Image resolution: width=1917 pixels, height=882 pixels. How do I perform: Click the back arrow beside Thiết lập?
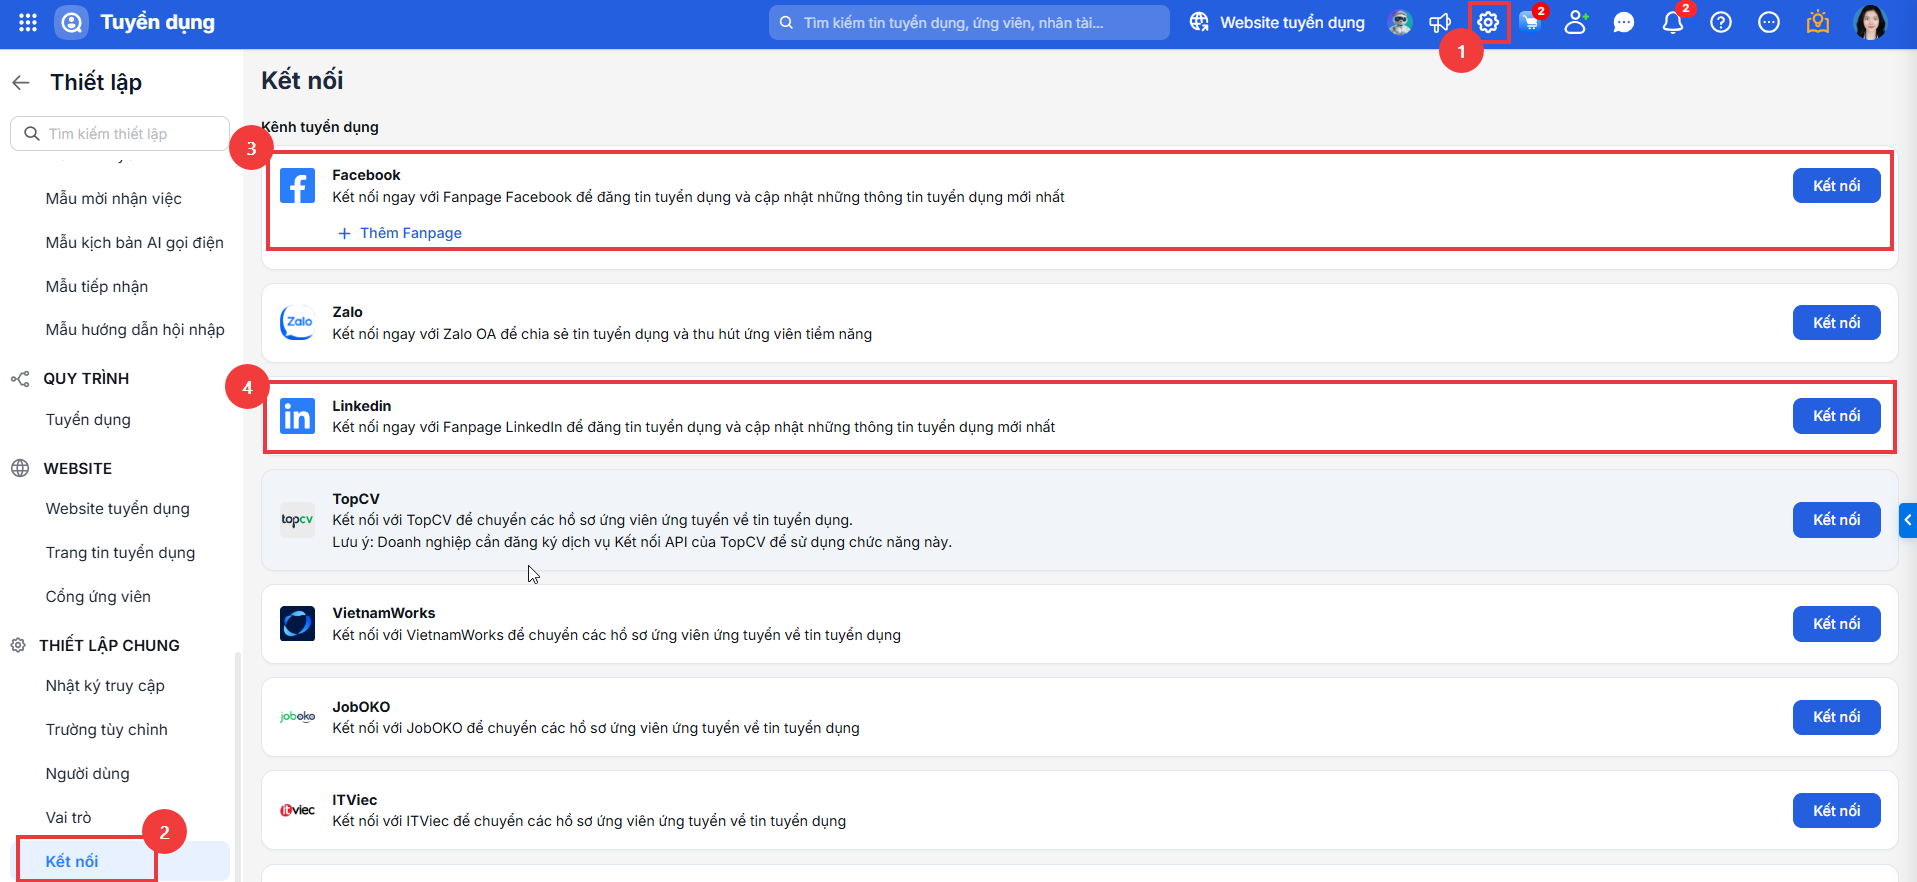coord(21,82)
